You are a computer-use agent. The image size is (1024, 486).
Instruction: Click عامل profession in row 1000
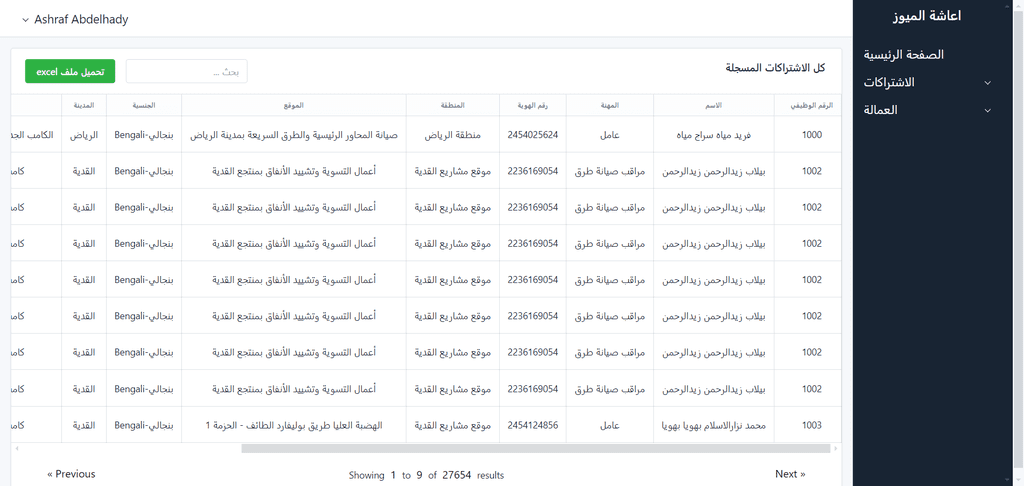tap(610, 135)
